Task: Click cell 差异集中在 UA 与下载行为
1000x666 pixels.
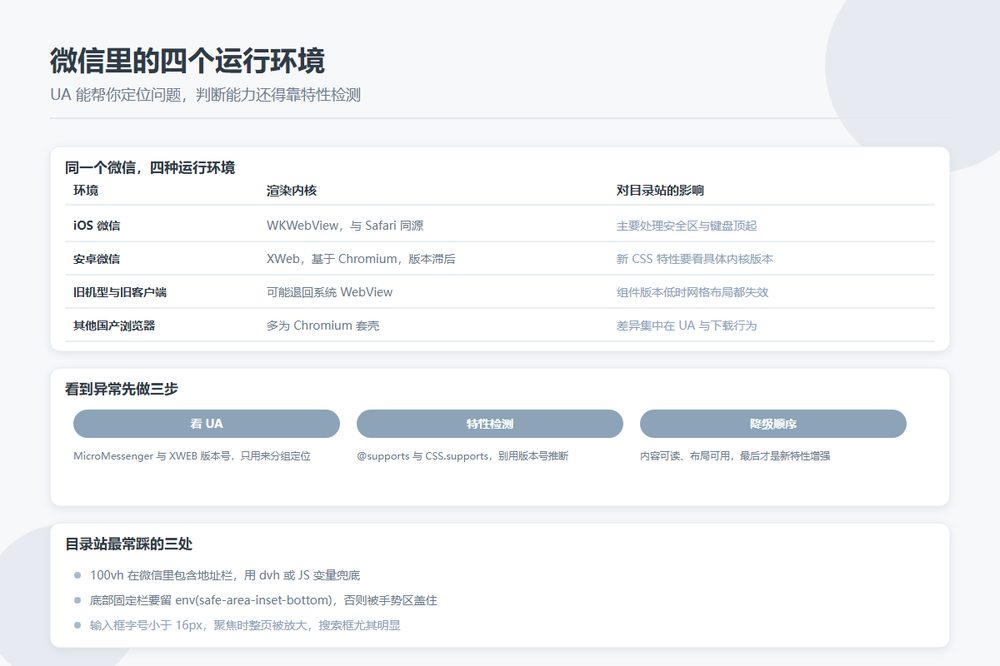Action: 686,325
